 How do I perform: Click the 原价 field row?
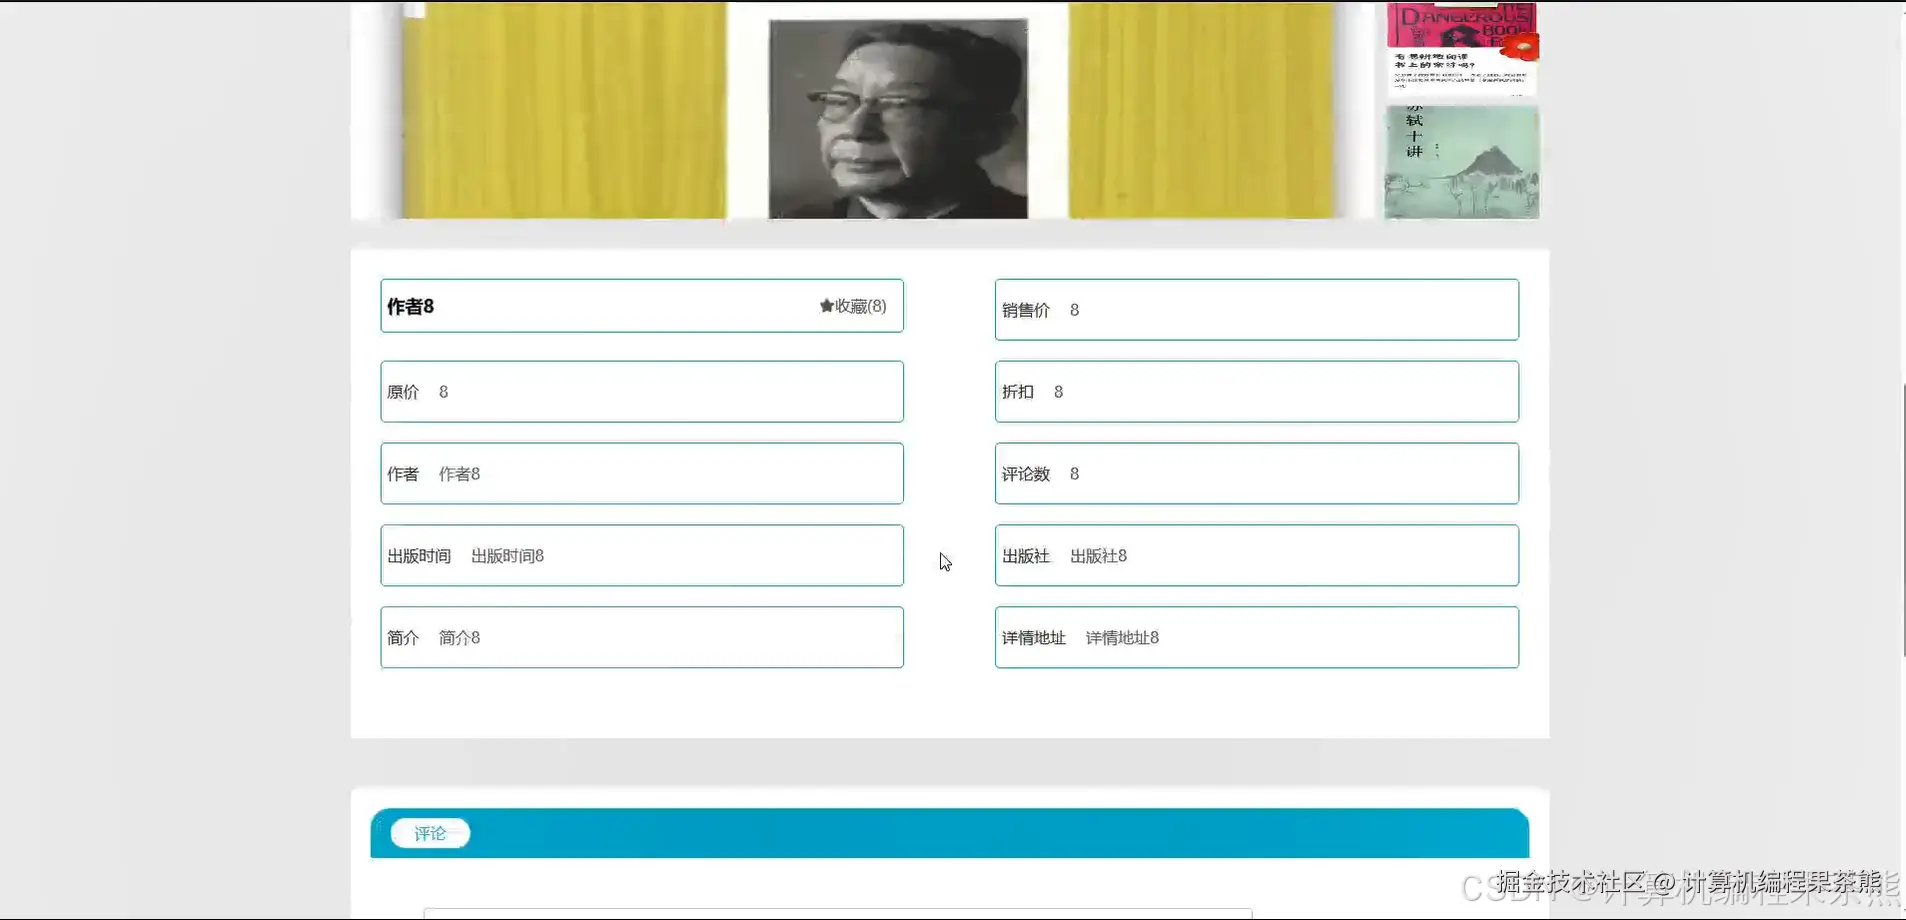click(642, 392)
